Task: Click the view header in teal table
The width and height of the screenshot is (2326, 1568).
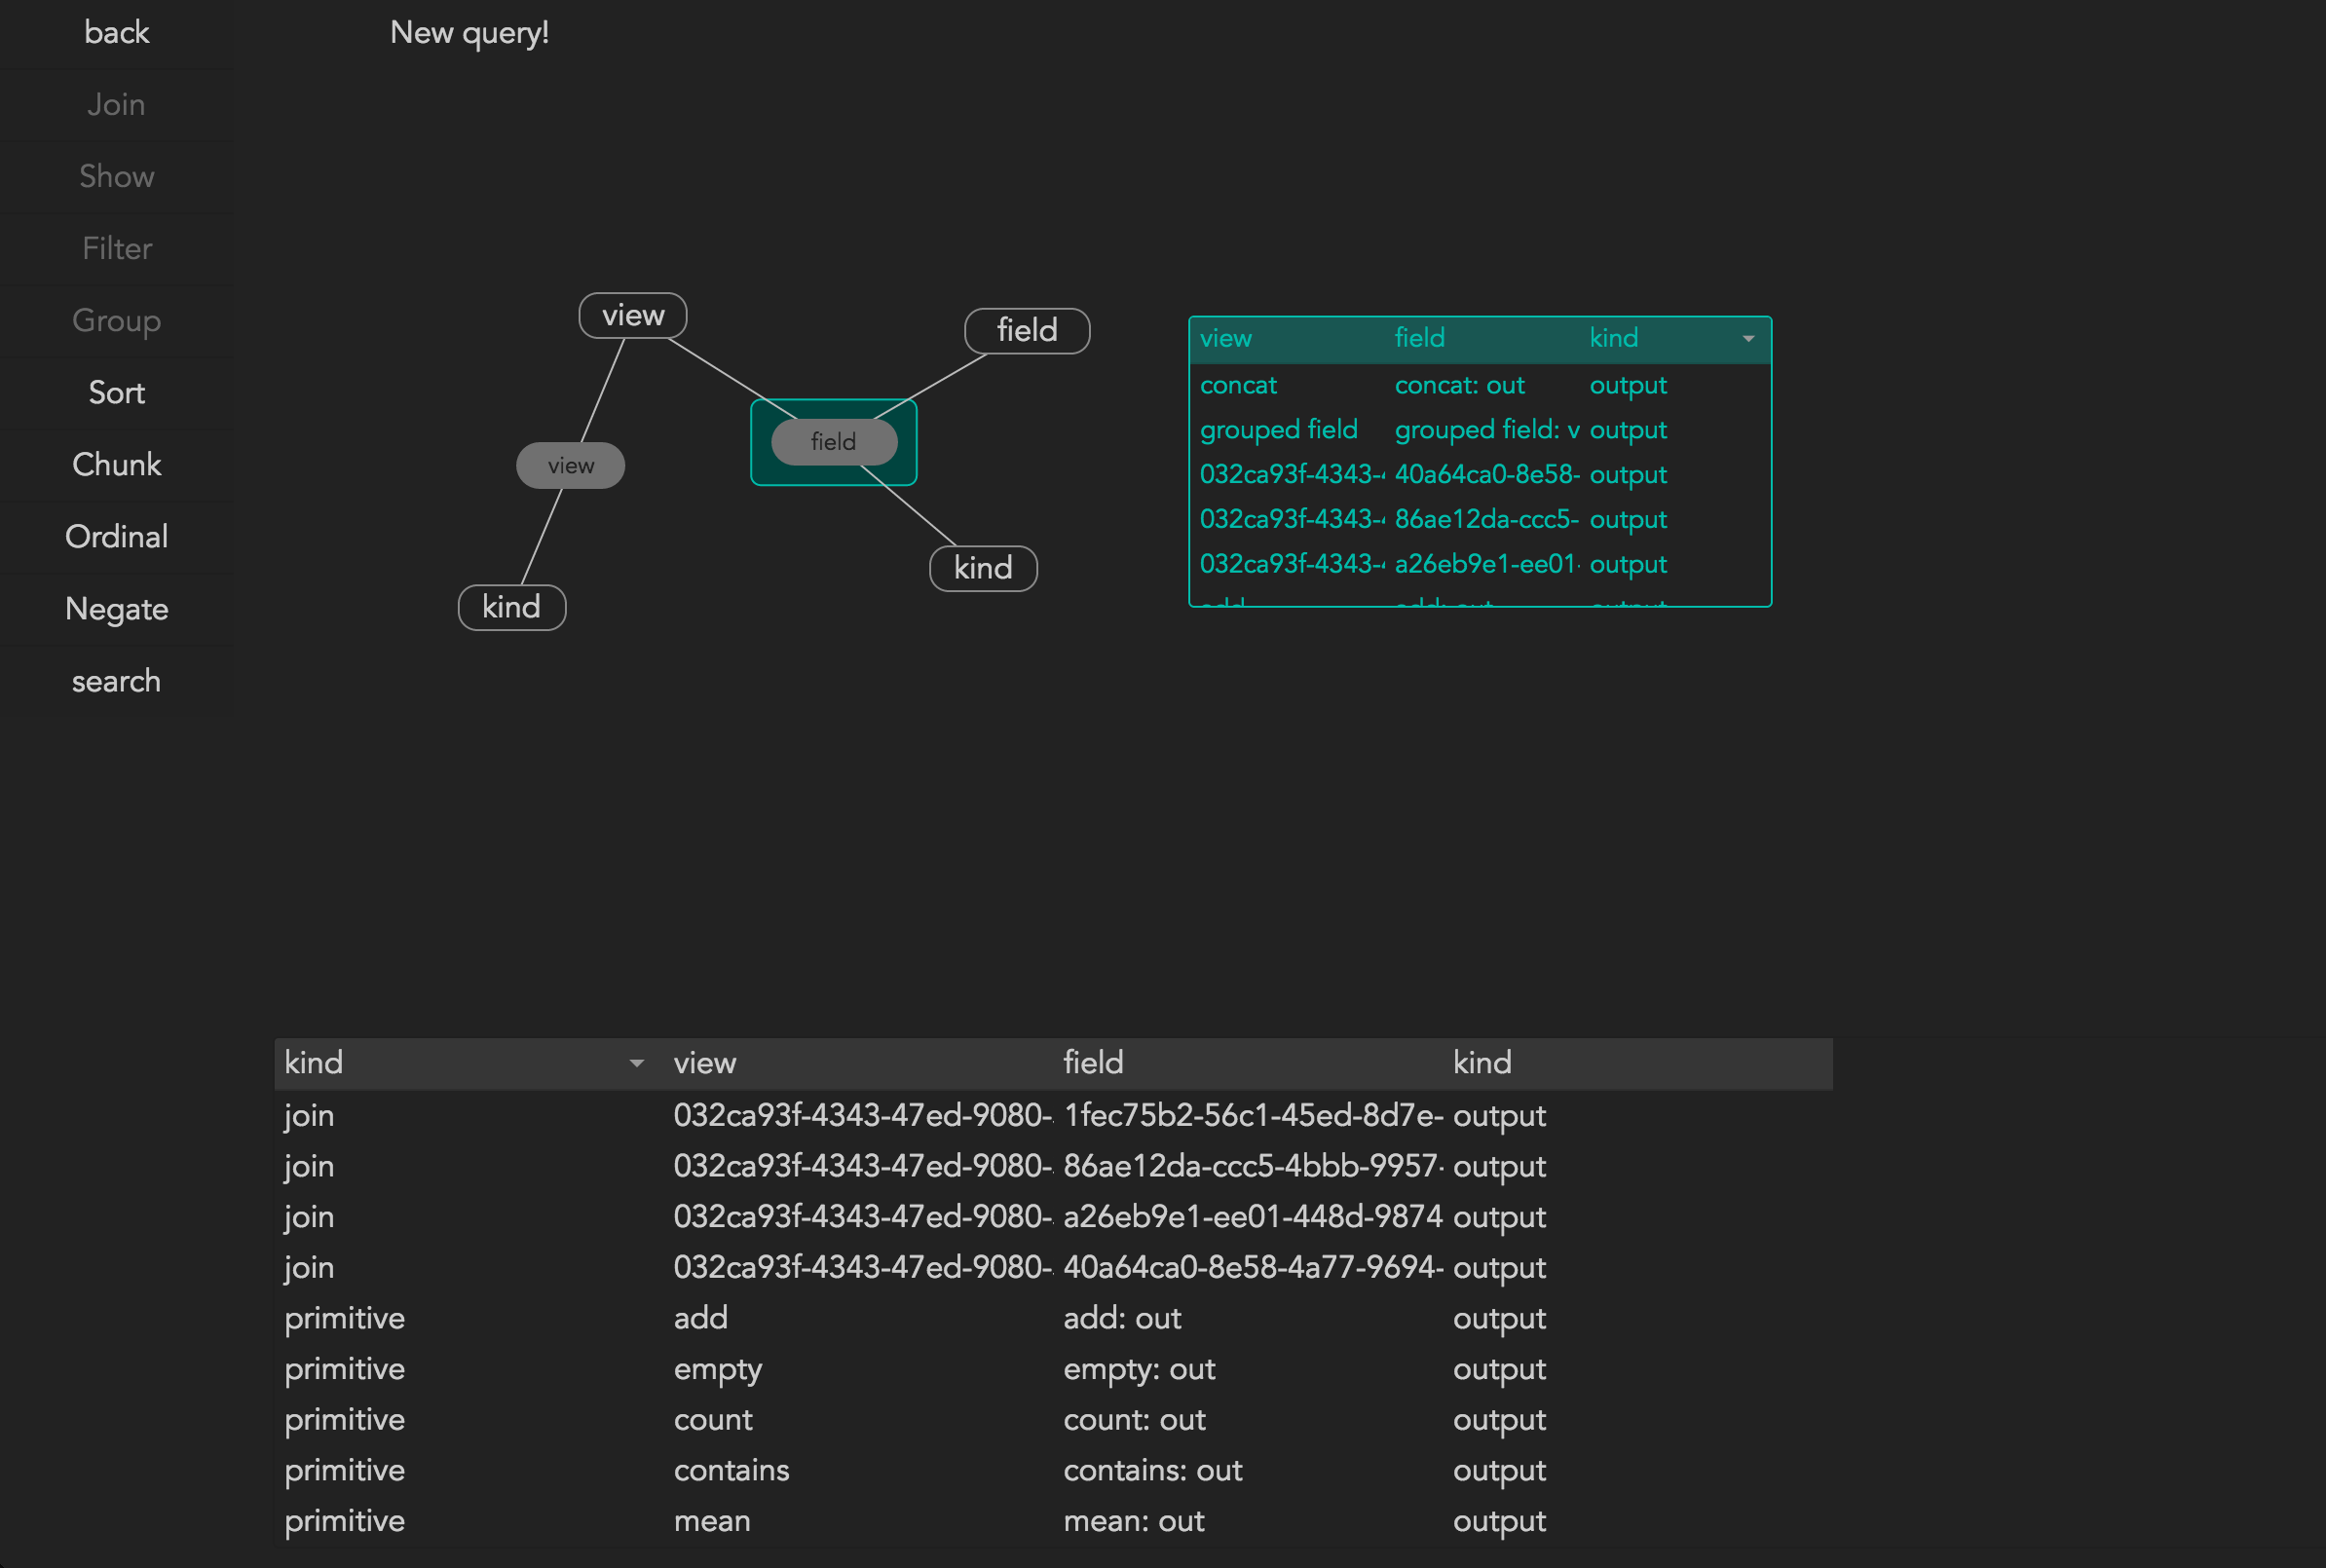Action: (x=1225, y=339)
